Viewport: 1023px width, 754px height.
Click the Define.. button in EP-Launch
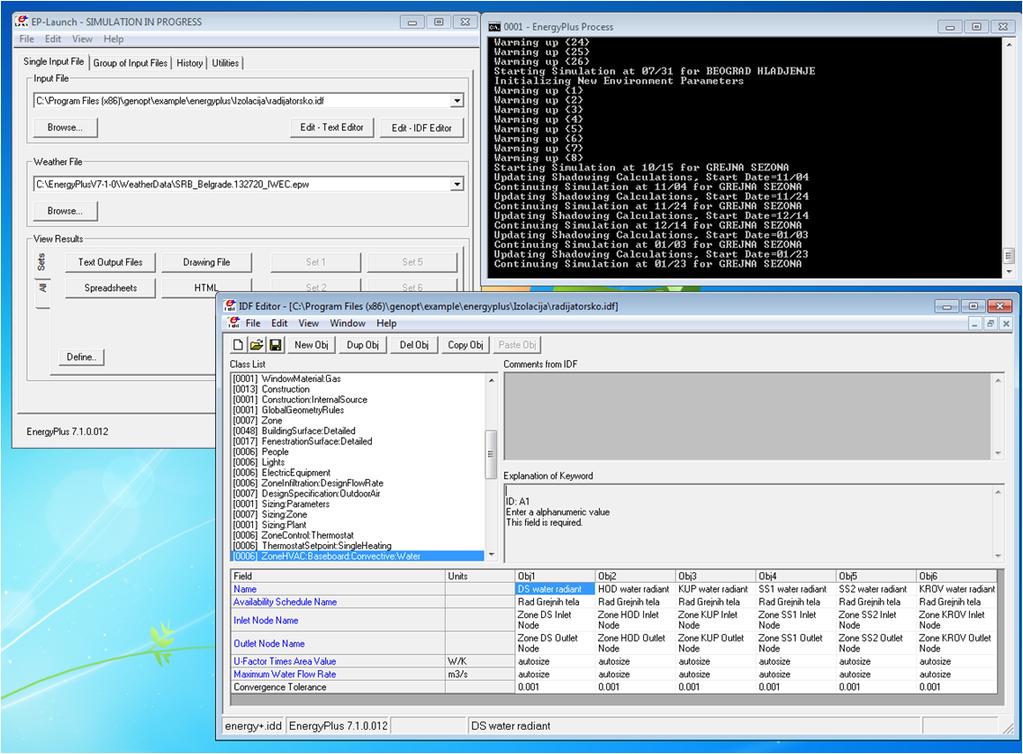click(81, 357)
